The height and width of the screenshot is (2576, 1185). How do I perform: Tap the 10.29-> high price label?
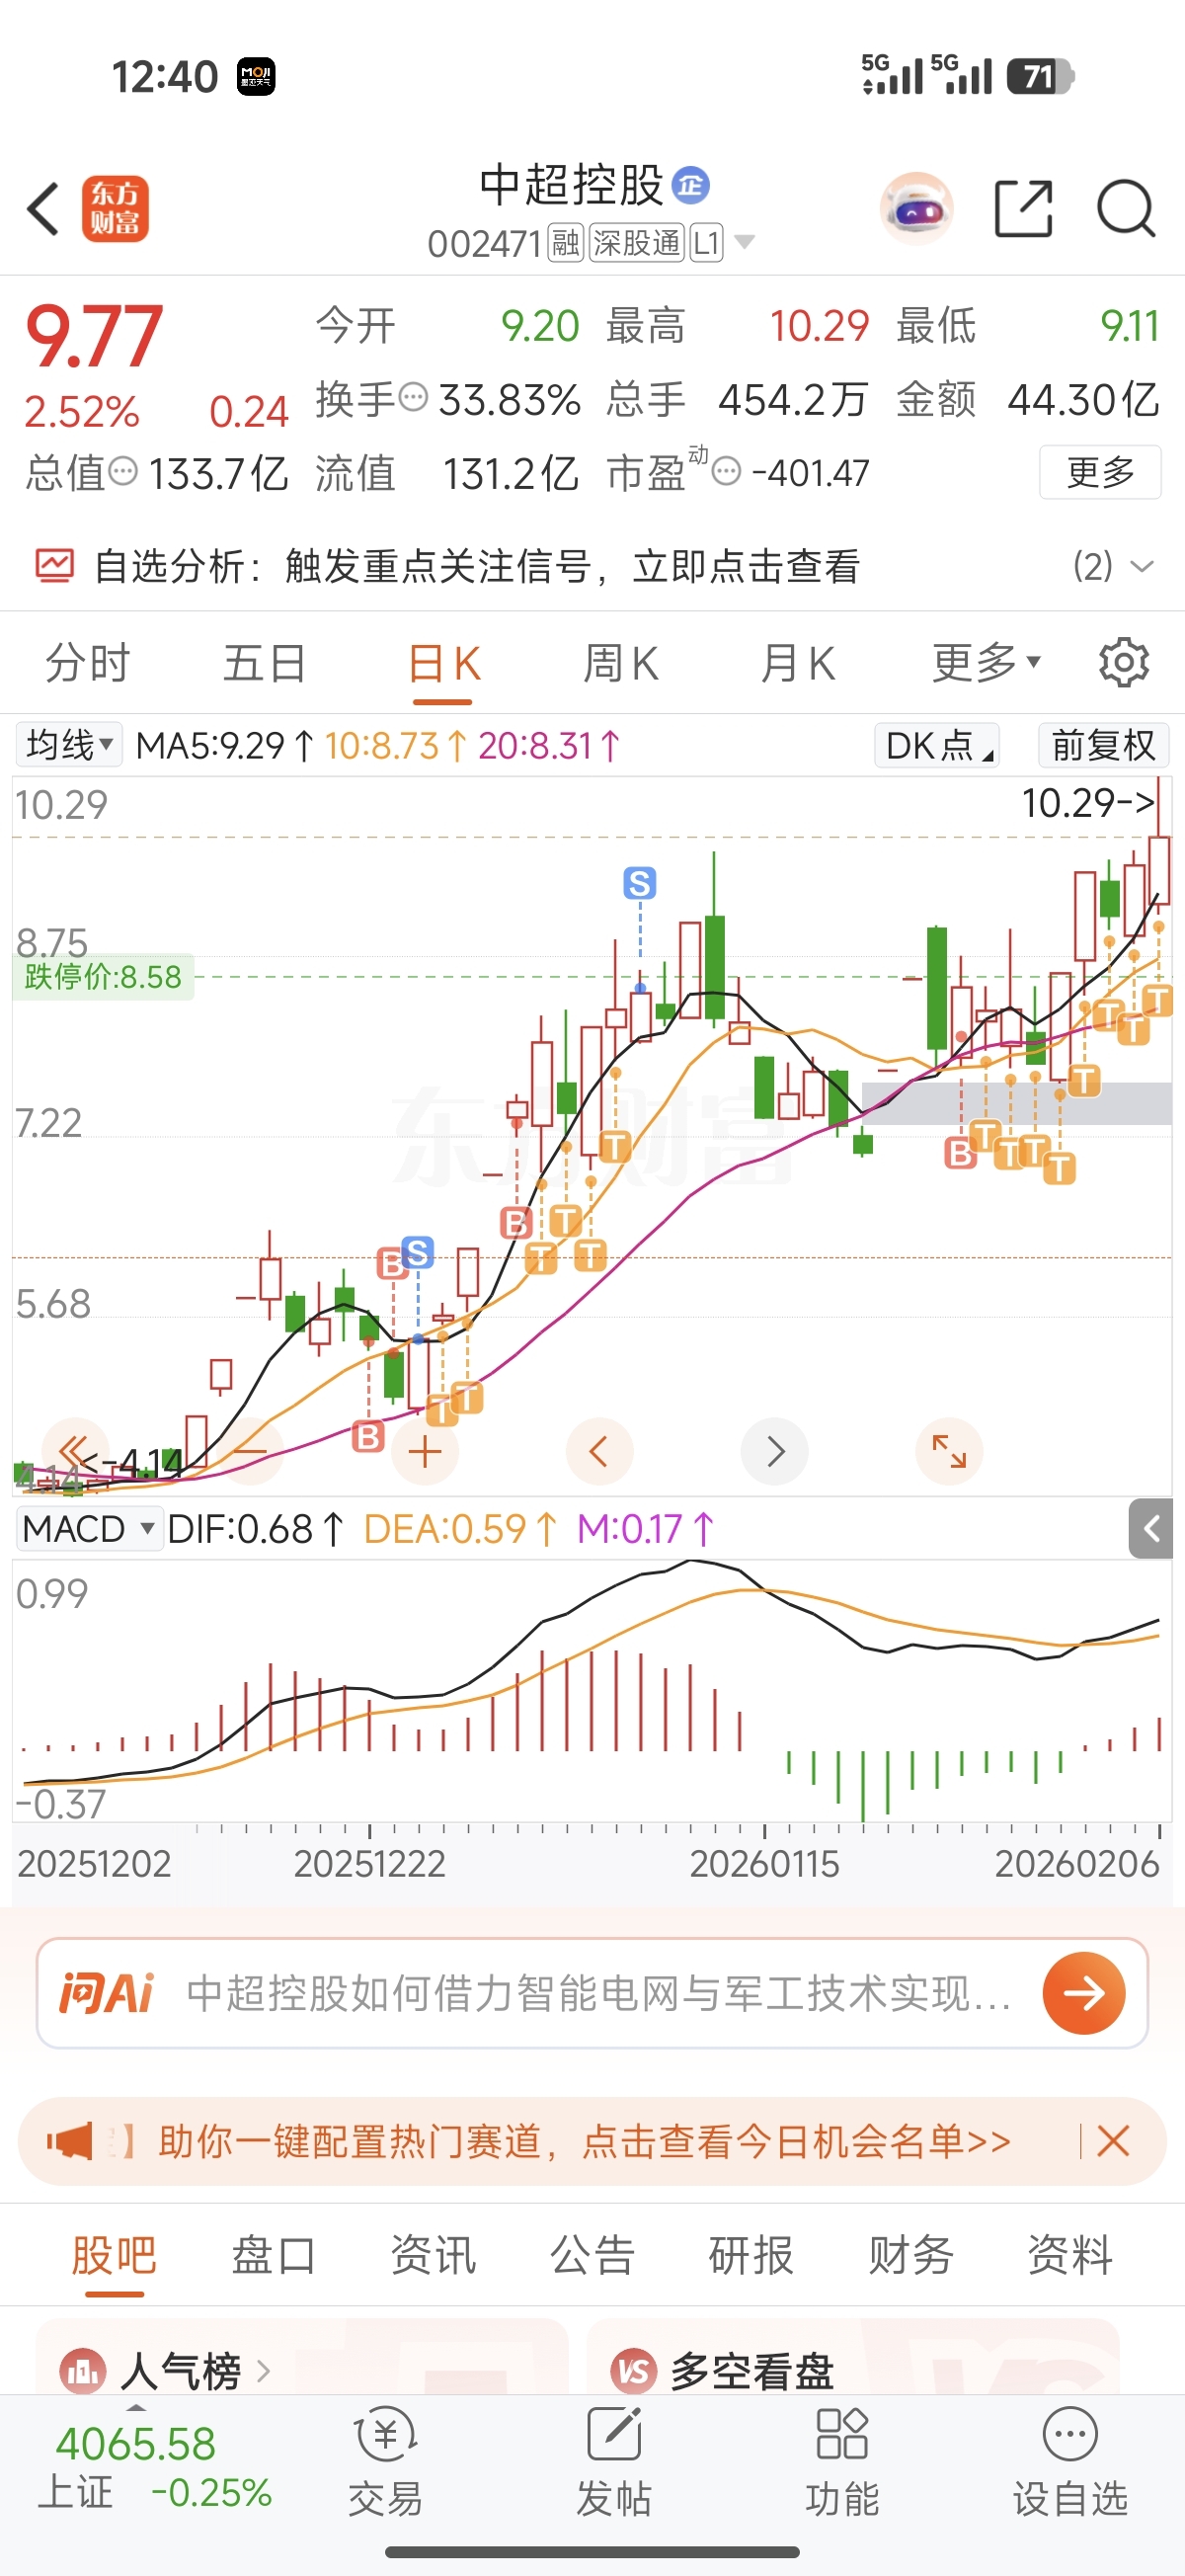tap(1088, 802)
